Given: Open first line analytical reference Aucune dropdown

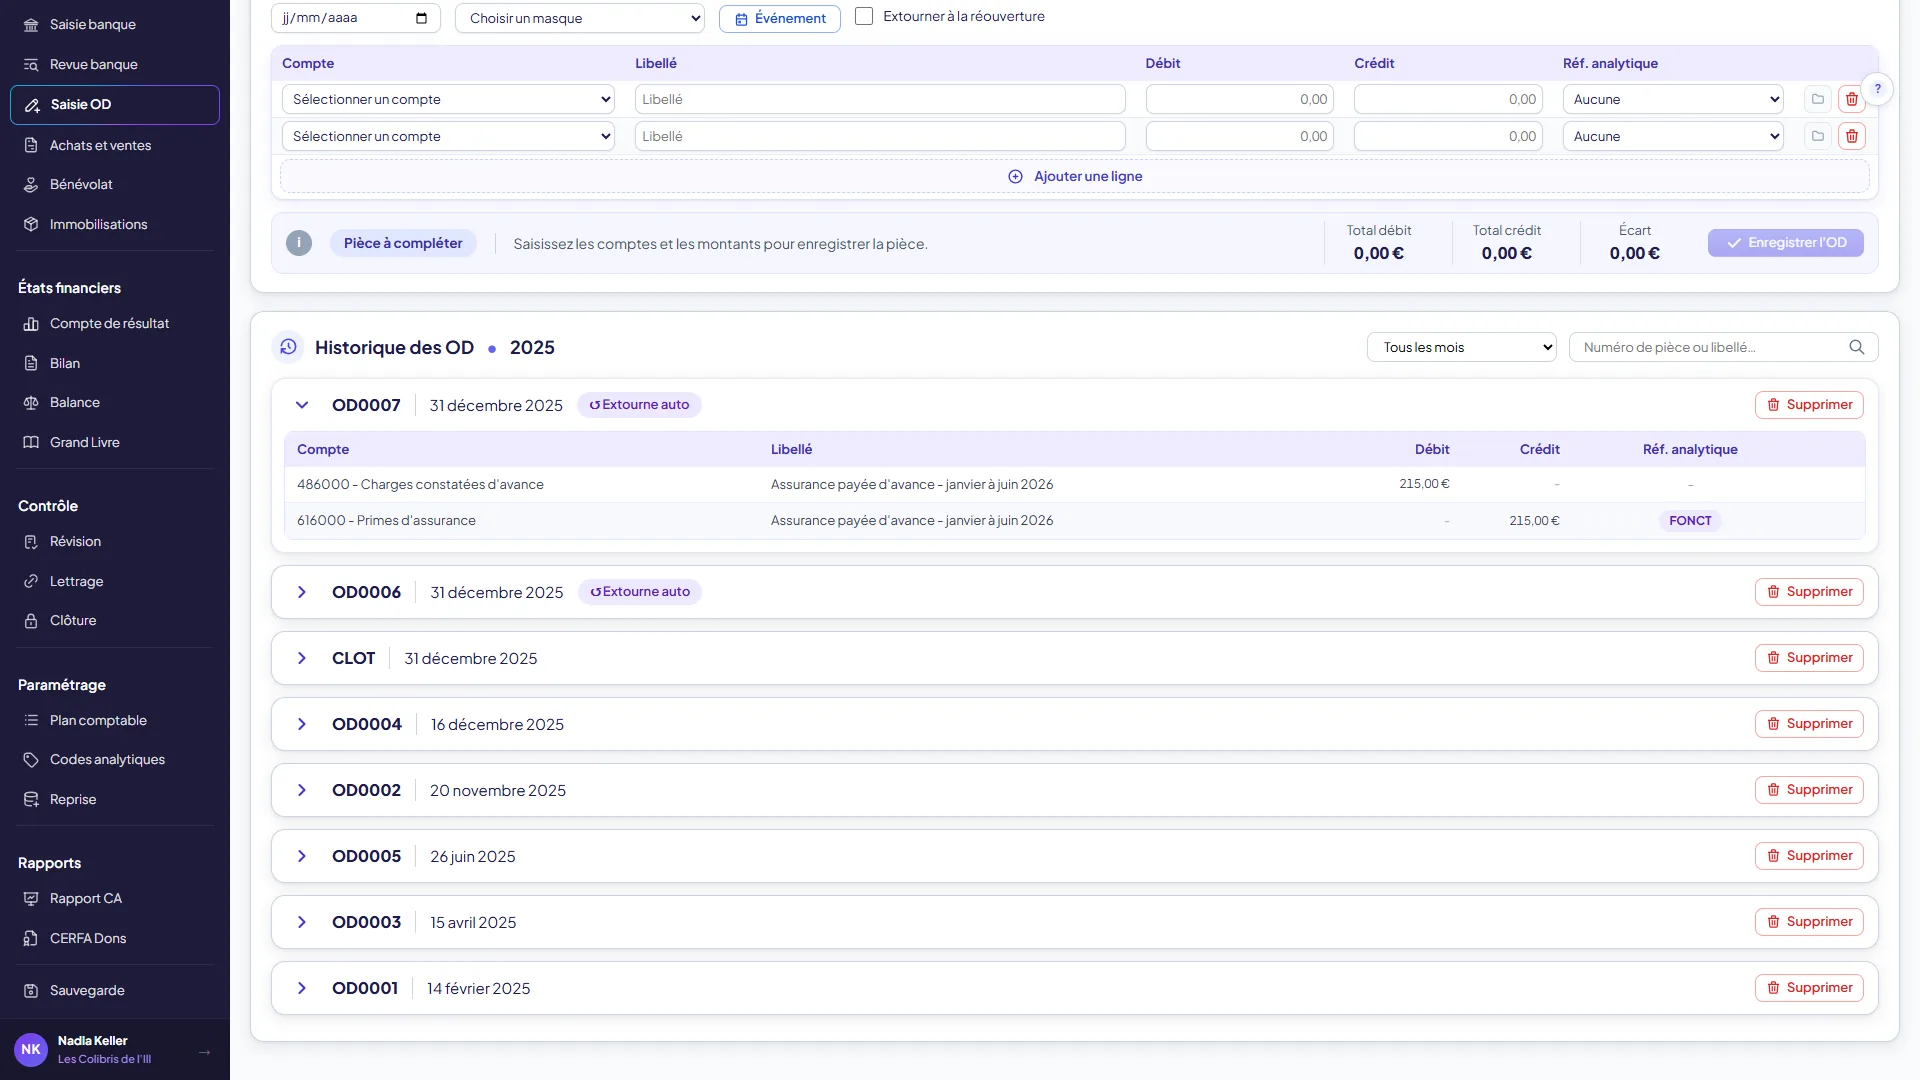Looking at the screenshot, I should coord(1673,99).
